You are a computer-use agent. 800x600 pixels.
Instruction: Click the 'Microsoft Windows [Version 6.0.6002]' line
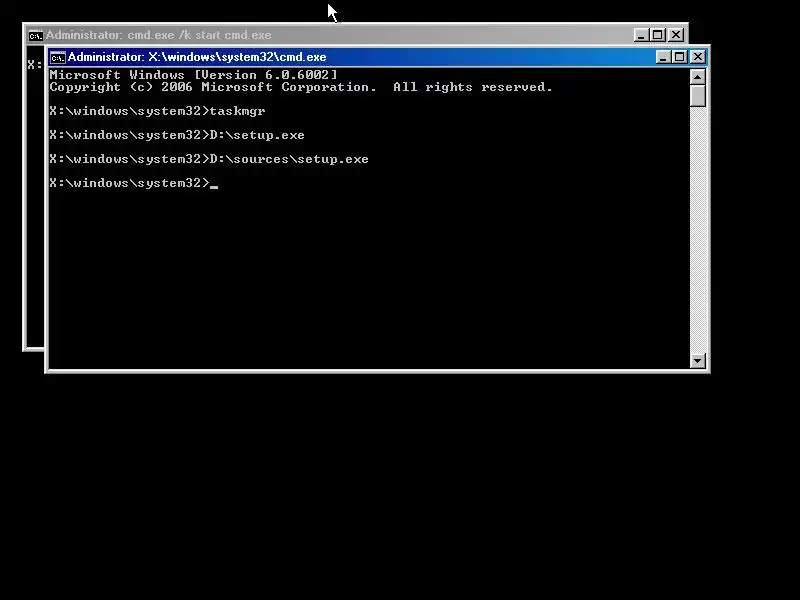193,75
